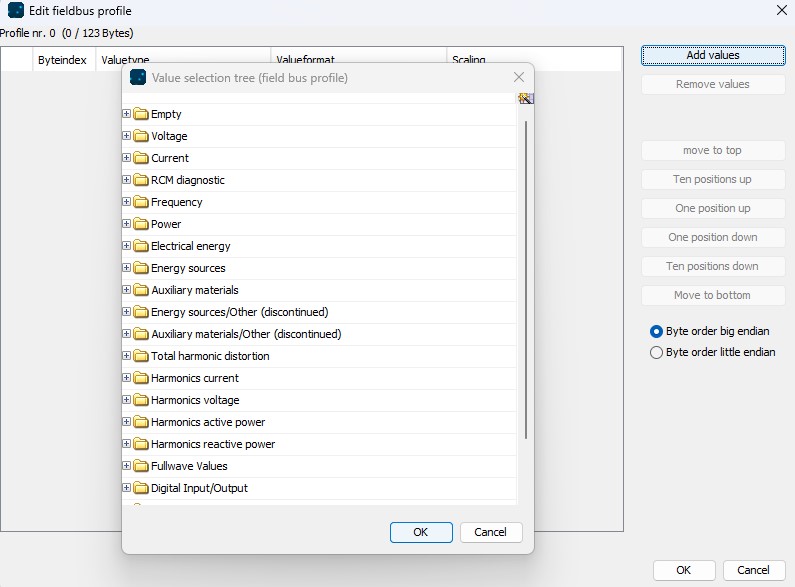The height and width of the screenshot is (587, 795).
Task: Expand the Total harmonic distortion node
Action: click(127, 356)
